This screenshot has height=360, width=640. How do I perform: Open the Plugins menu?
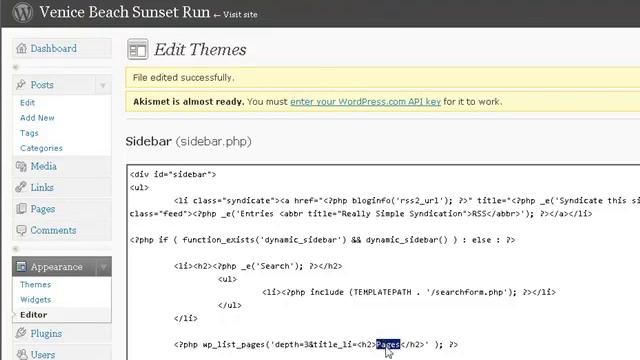pos(46,333)
